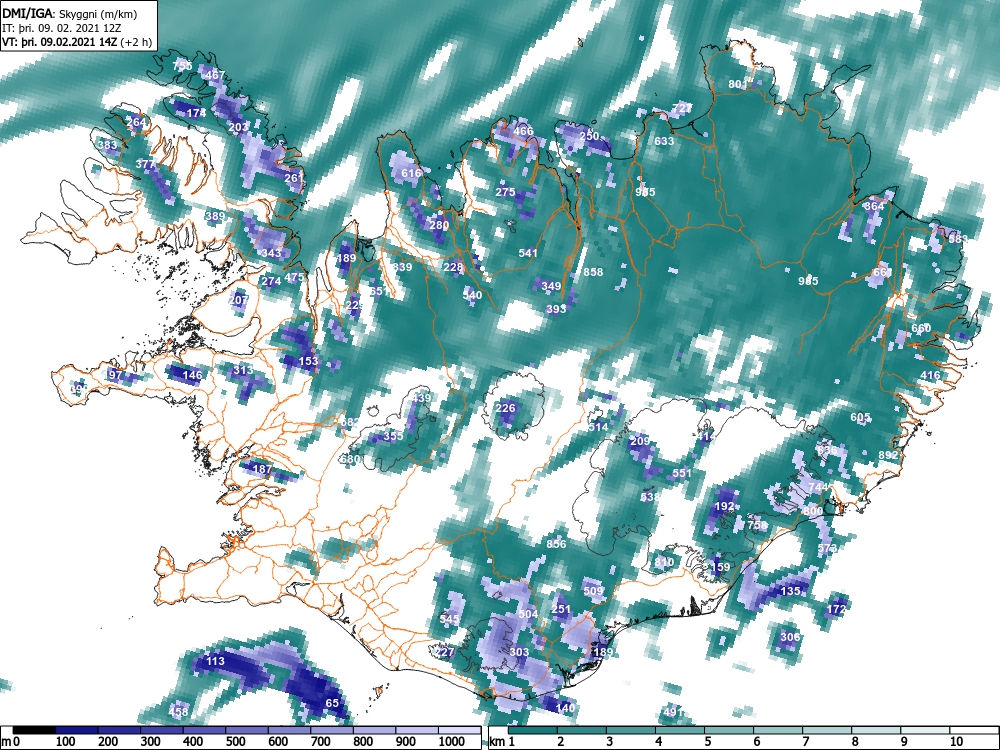
Task: Click the 10 label on the km scale
Action: click(x=955, y=742)
